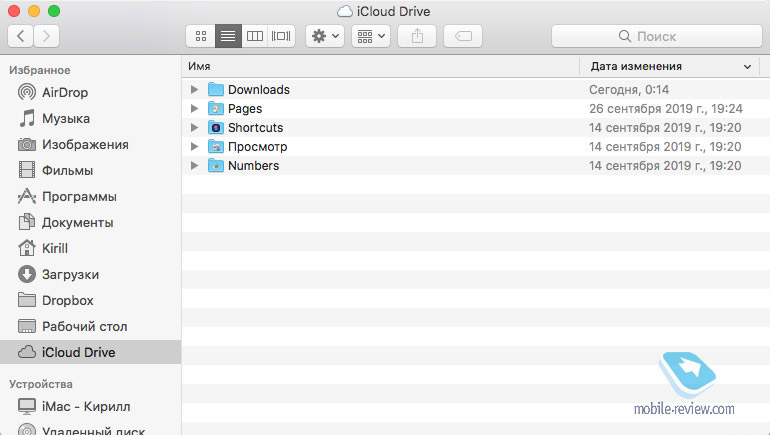Click the download arrow icon for Загрузки
This screenshot has height=437, width=770.
(x=27, y=274)
